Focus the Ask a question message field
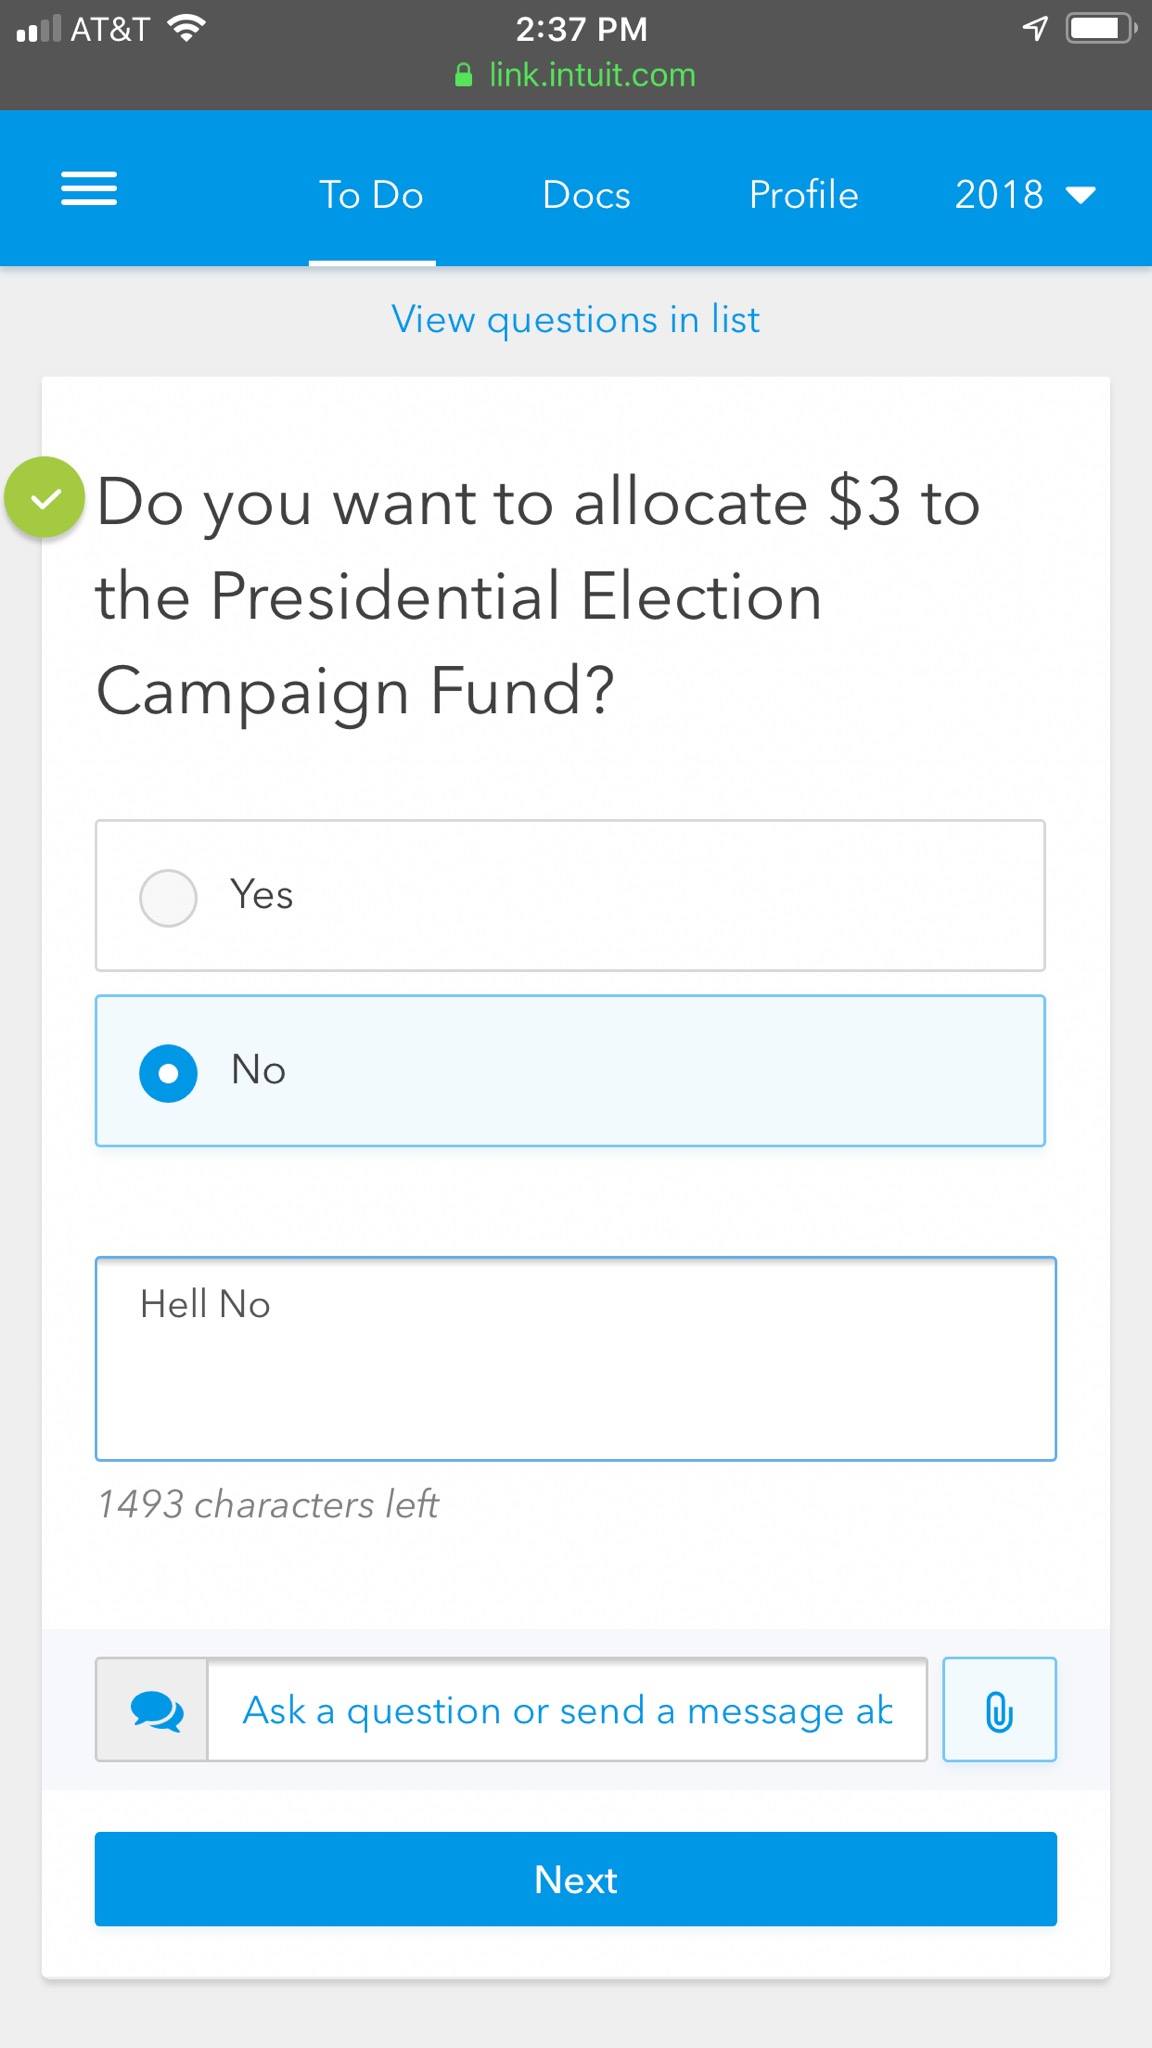Image resolution: width=1152 pixels, height=2048 pixels. tap(567, 1710)
